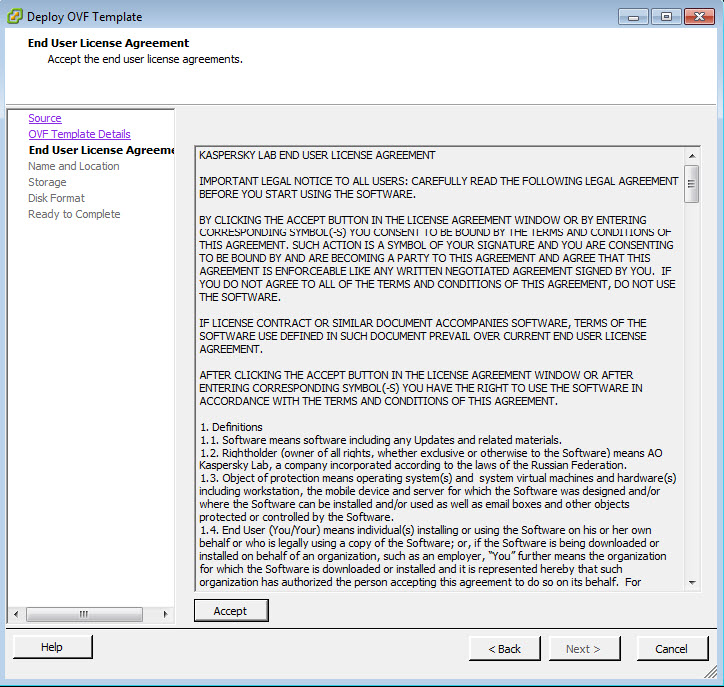Viewport: 724px width, 687px height.
Task: Select the Disk Format step
Action: coord(56,198)
